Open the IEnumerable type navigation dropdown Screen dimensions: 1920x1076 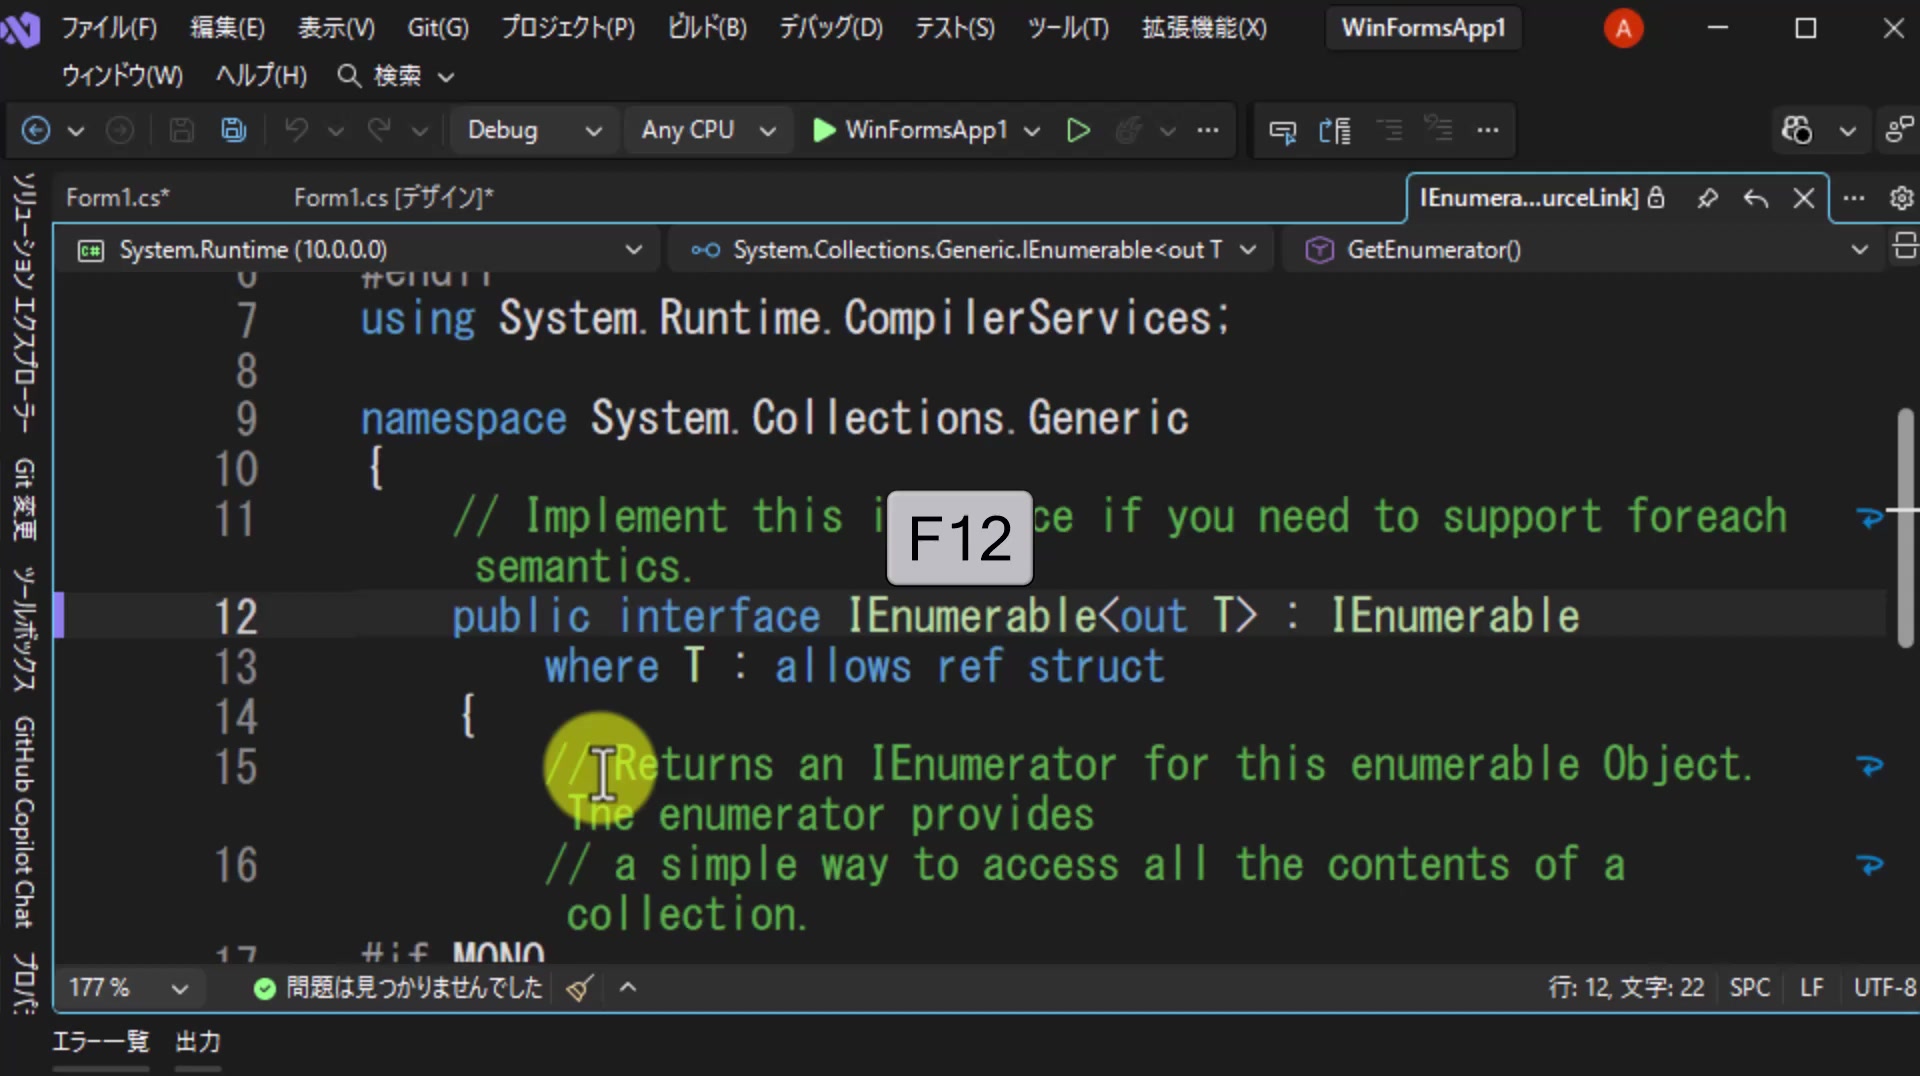[x=1248, y=250]
